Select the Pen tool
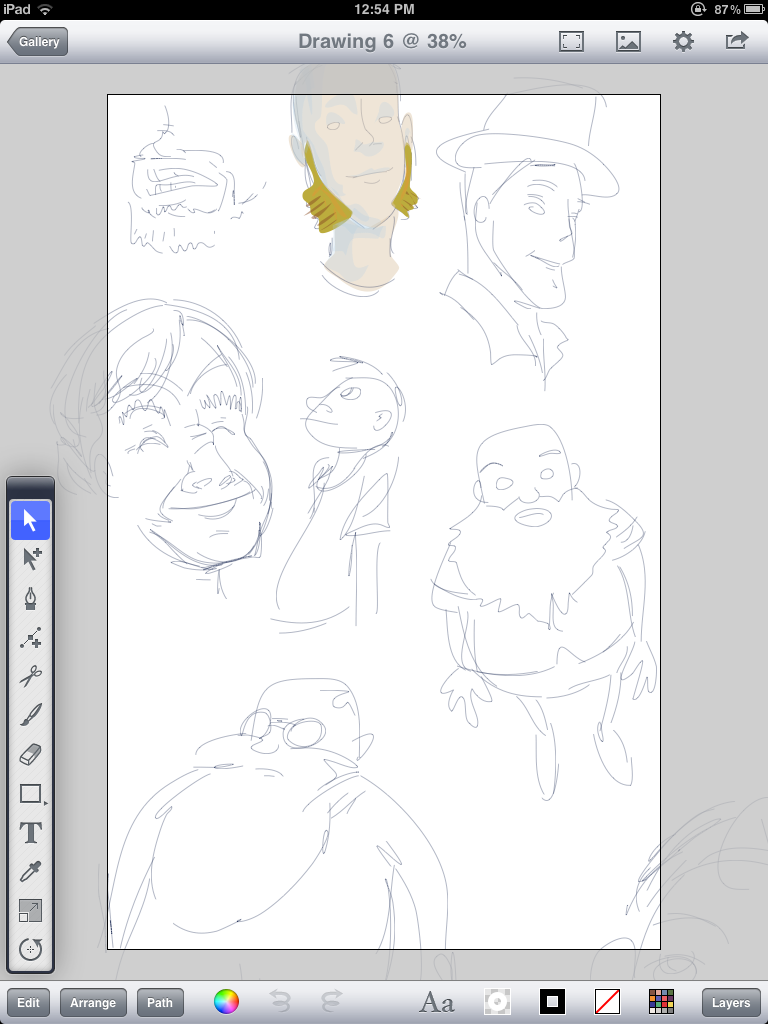768x1024 pixels. pos(30,598)
